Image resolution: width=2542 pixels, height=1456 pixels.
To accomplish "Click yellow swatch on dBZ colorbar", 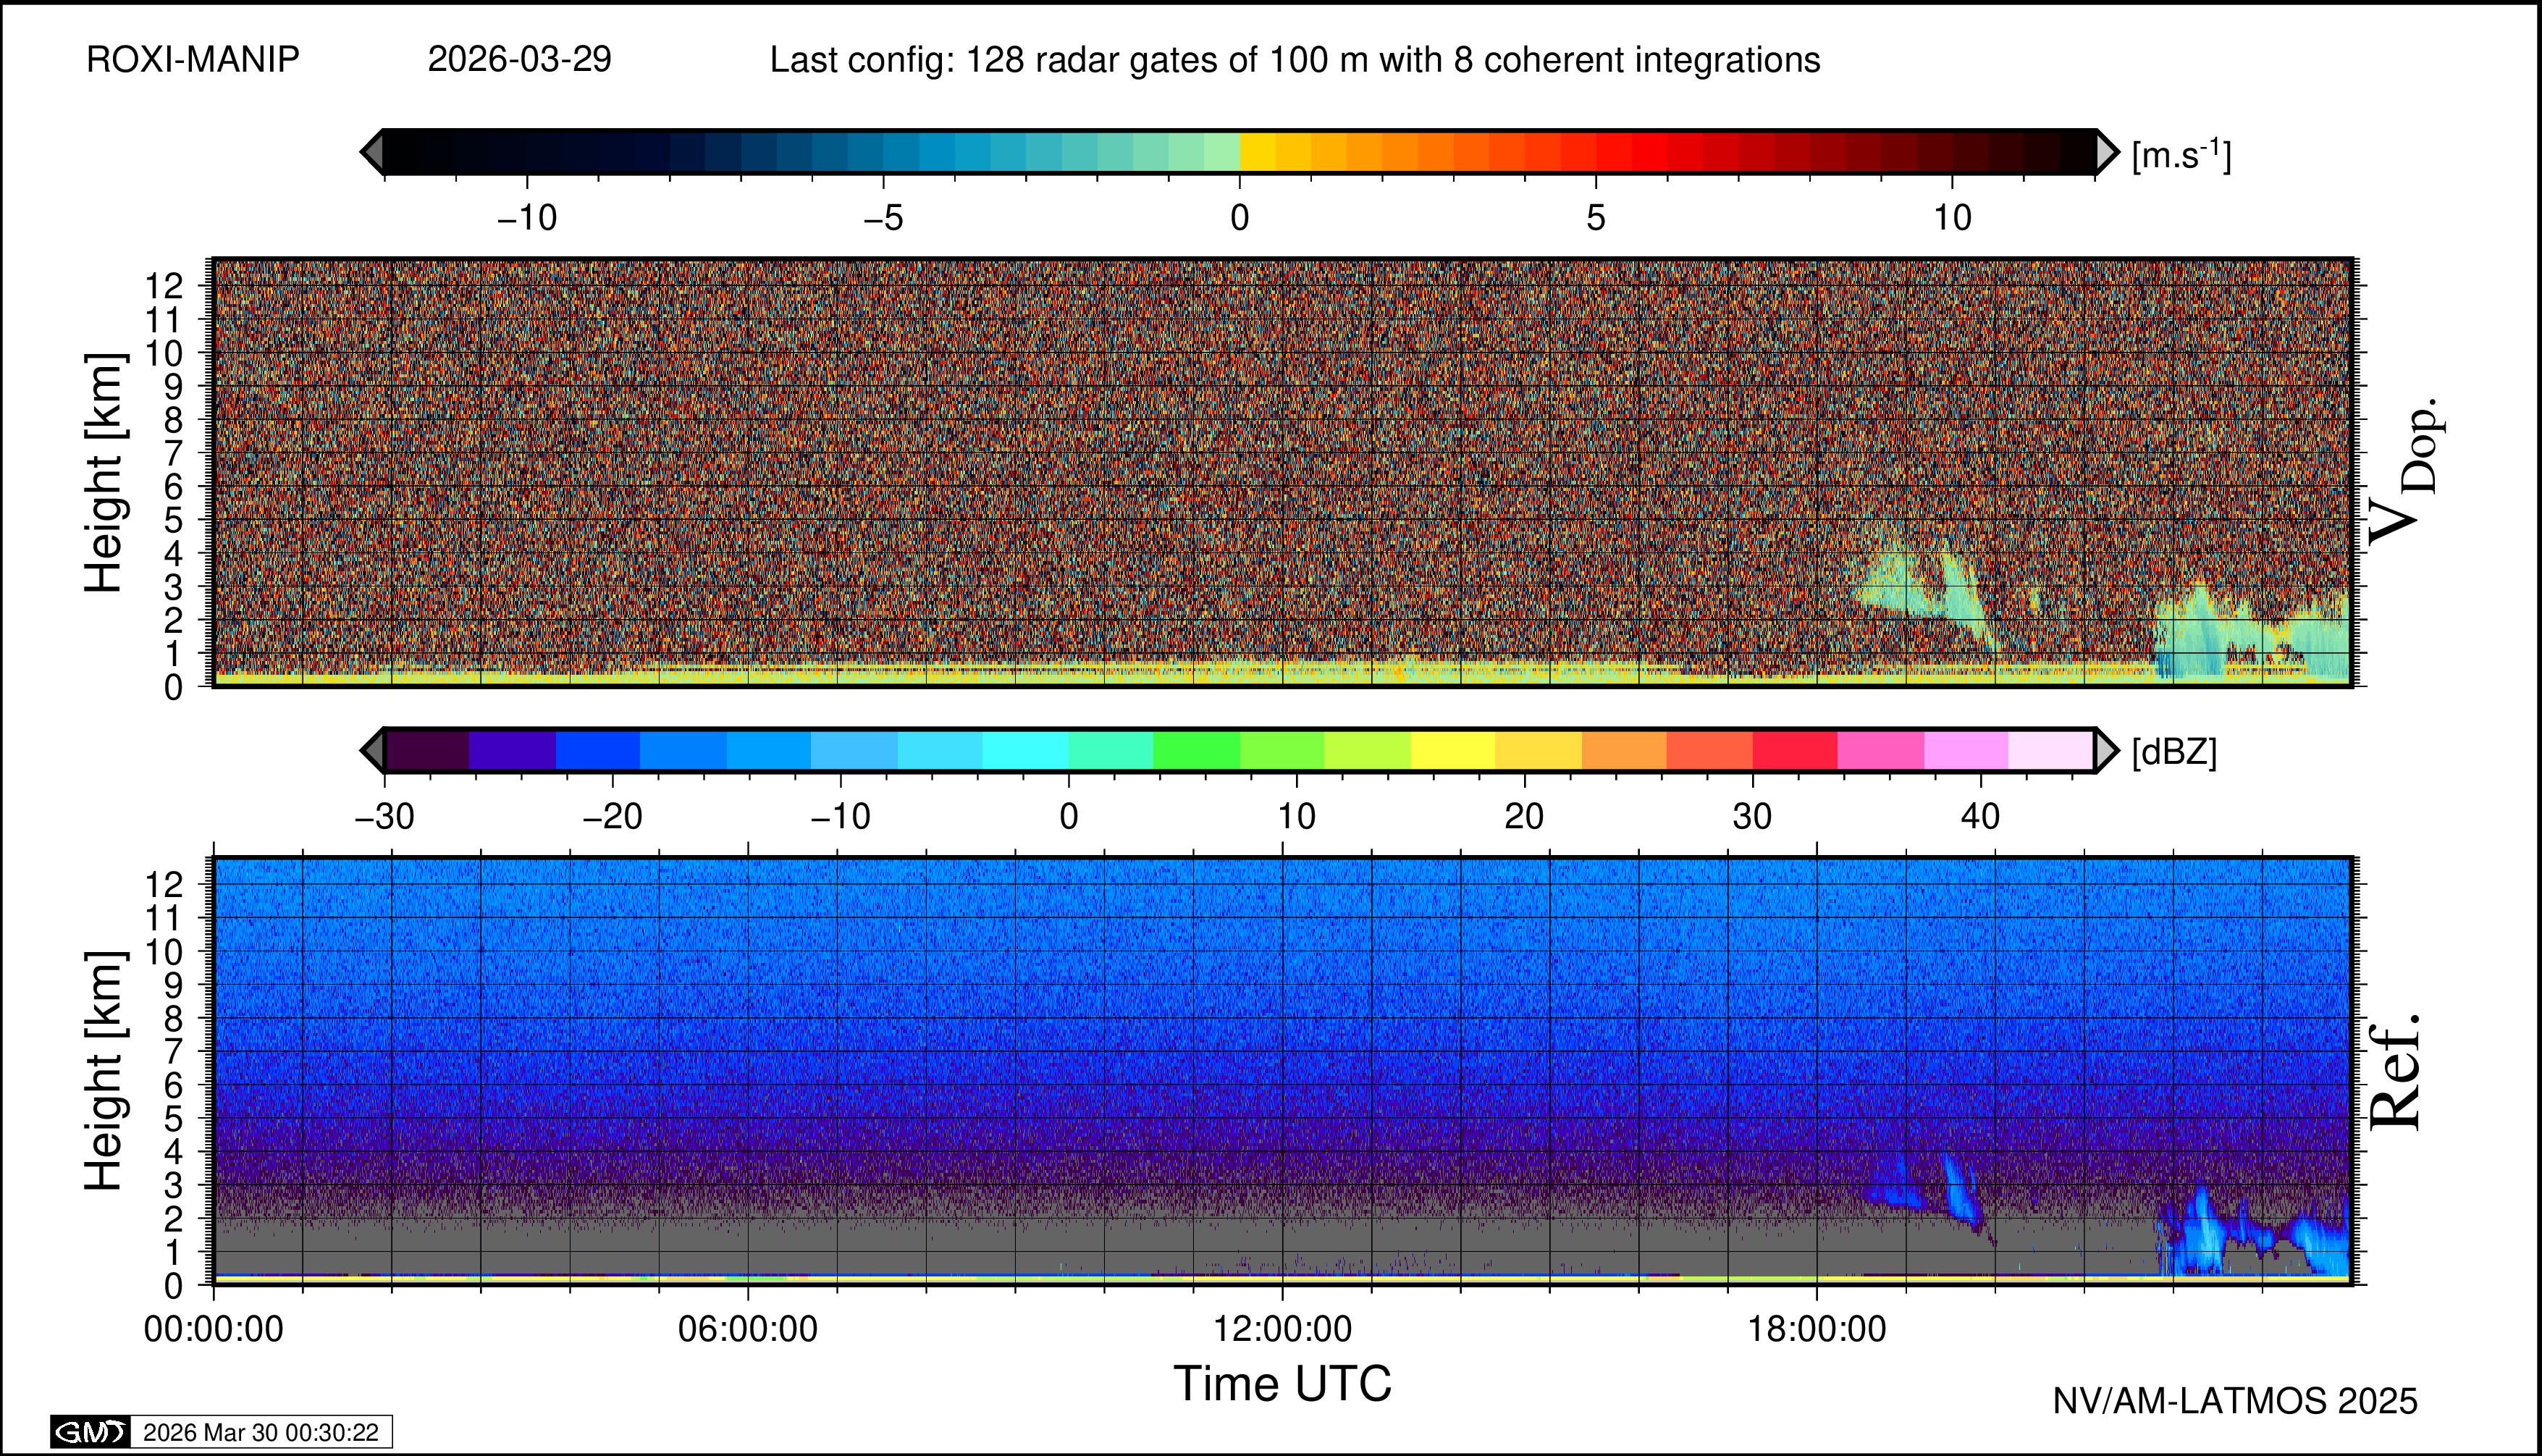I will pos(1453,750).
